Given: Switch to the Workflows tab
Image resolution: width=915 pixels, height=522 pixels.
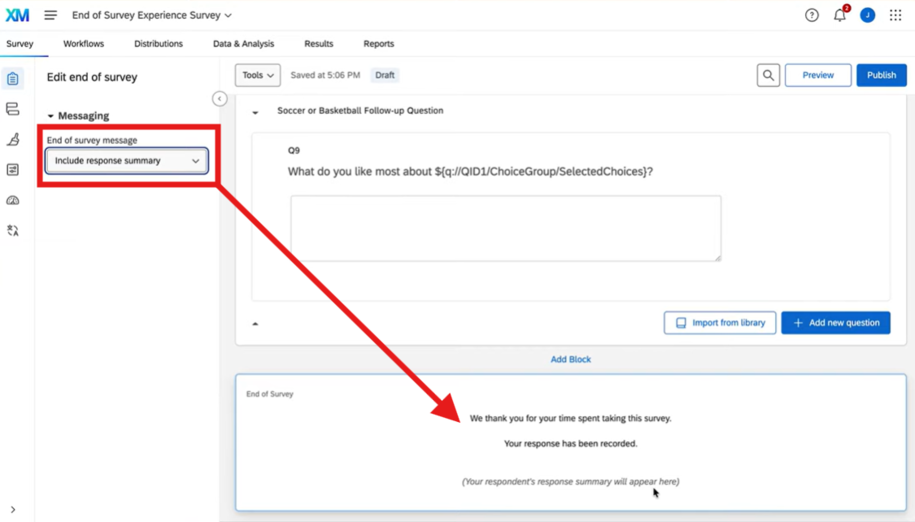Looking at the screenshot, I should coord(83,44).
